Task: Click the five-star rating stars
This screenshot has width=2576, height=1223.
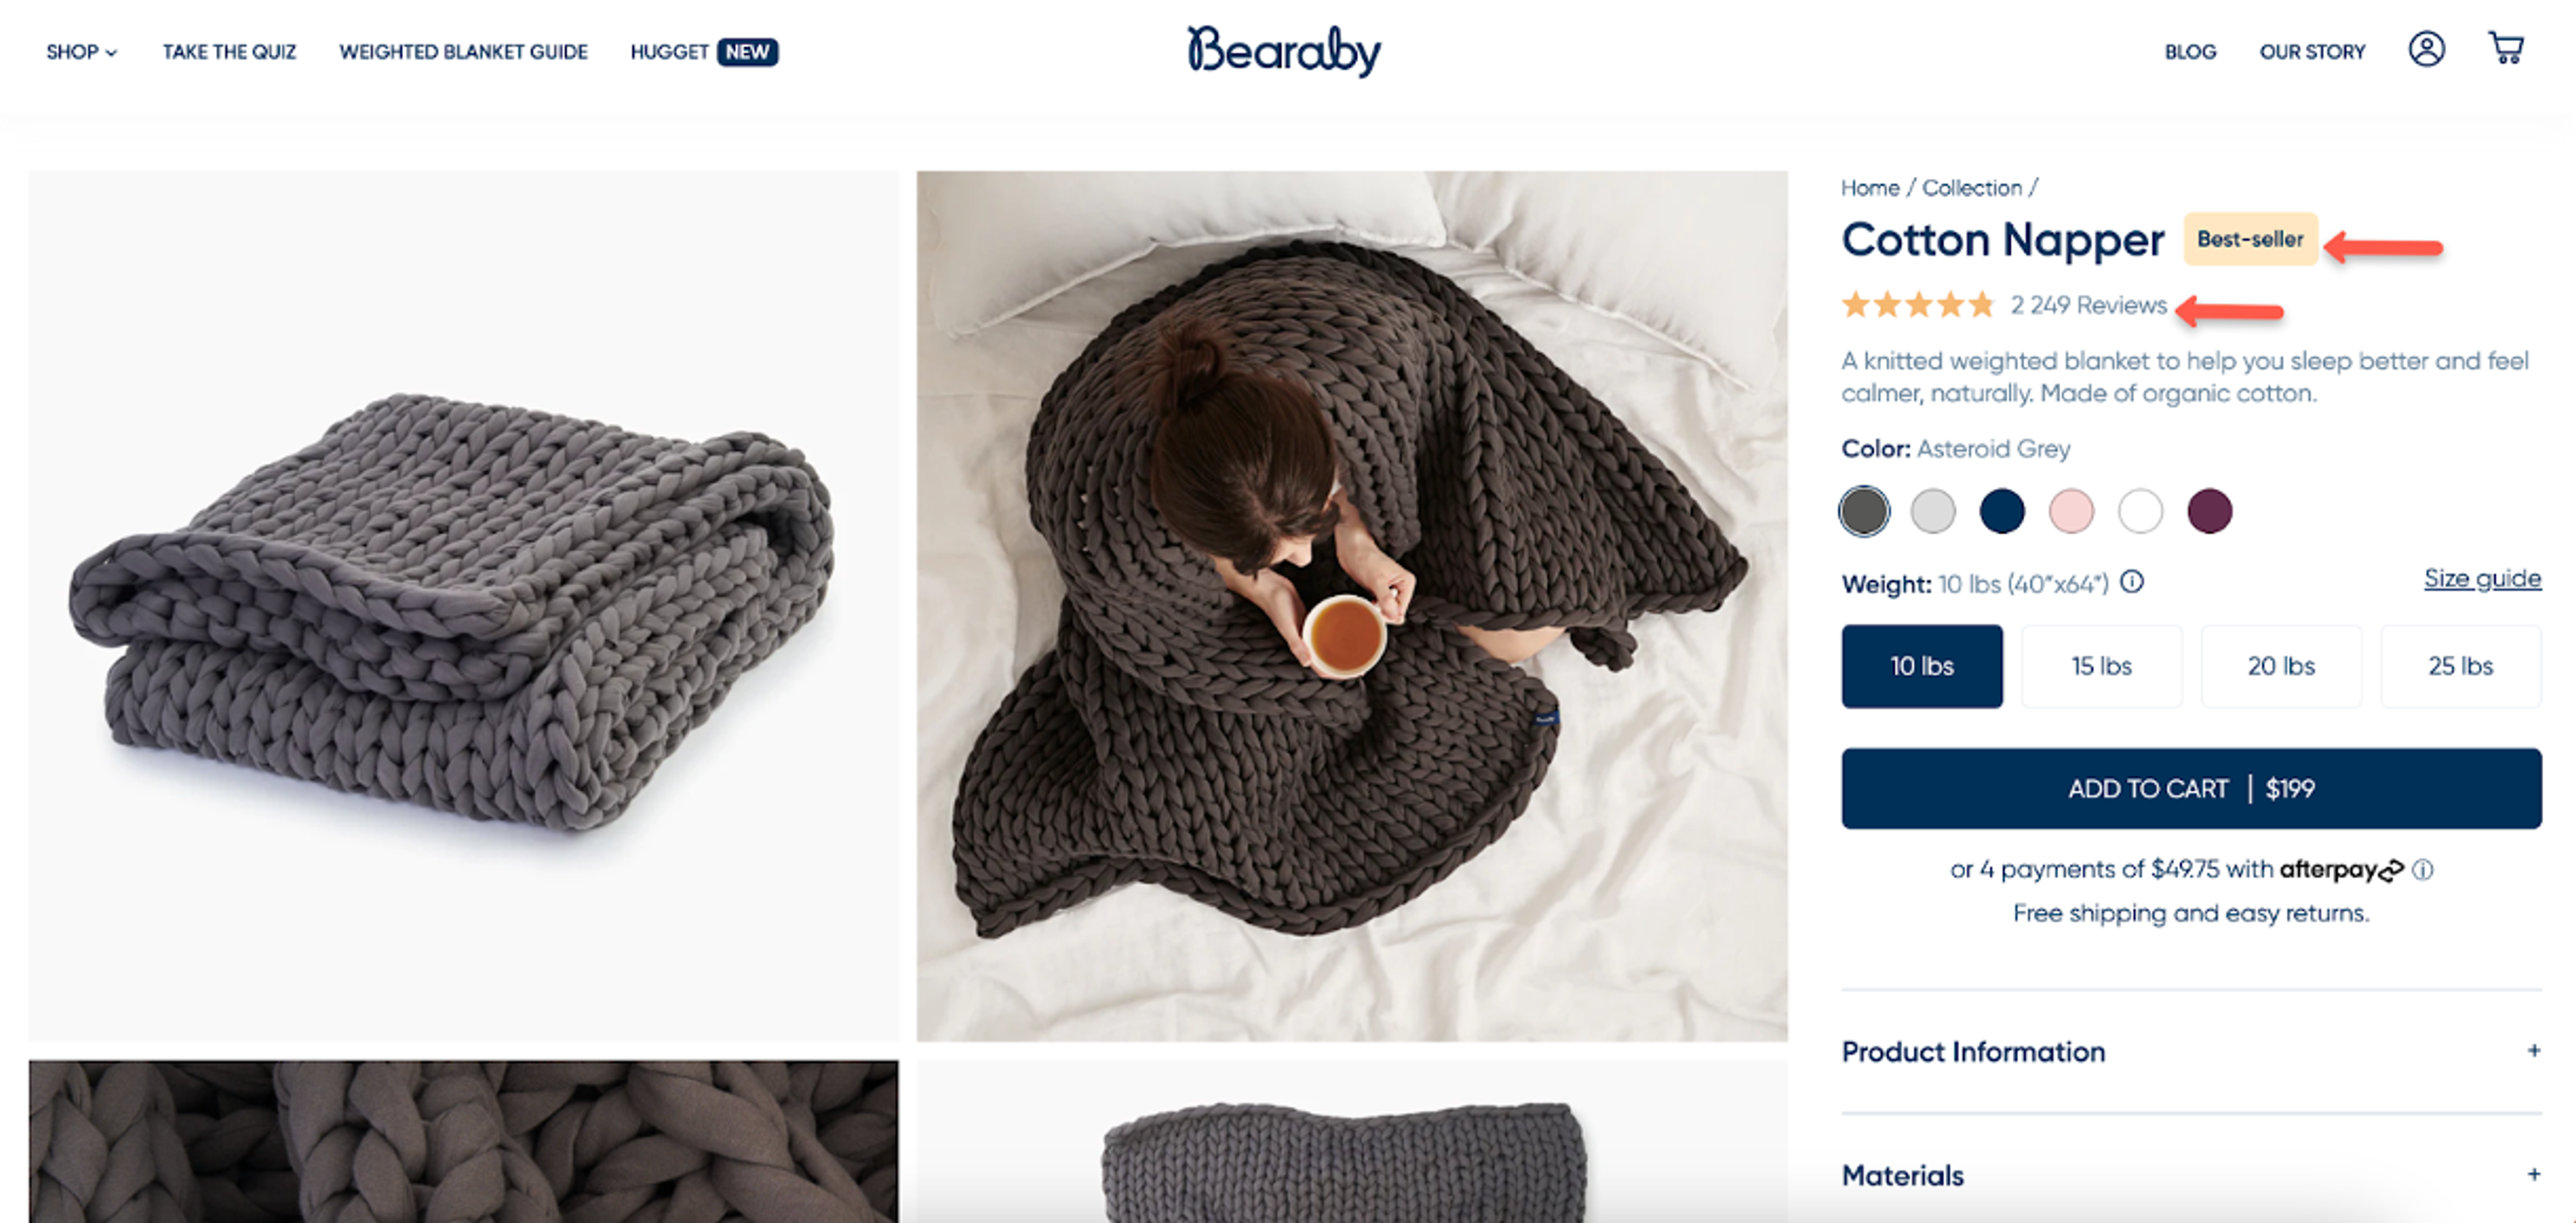Action: pyautogui.click(x=1917, y=304)
